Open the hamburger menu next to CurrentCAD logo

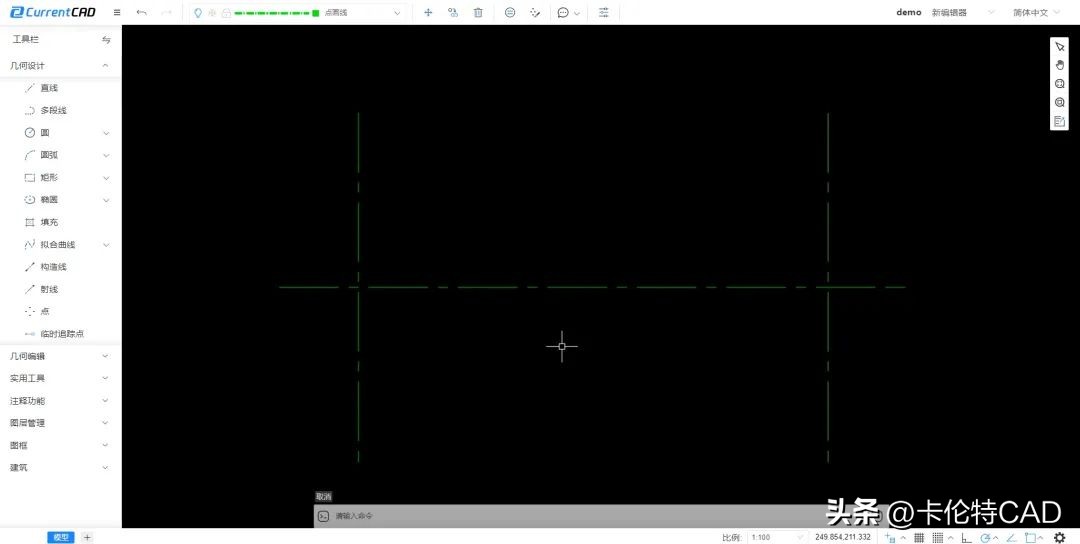[x=117, y=12]
